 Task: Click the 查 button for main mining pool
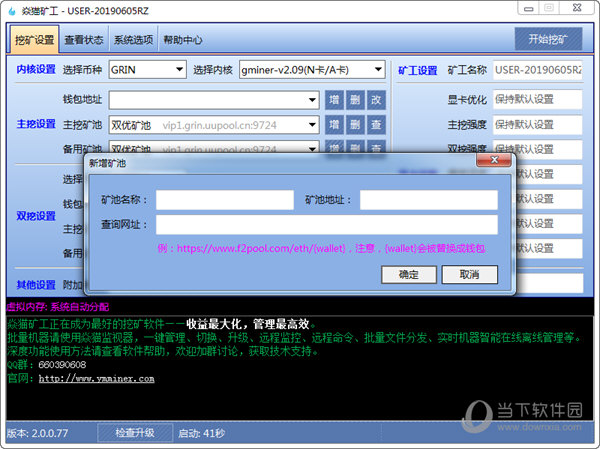pos(376,125)
